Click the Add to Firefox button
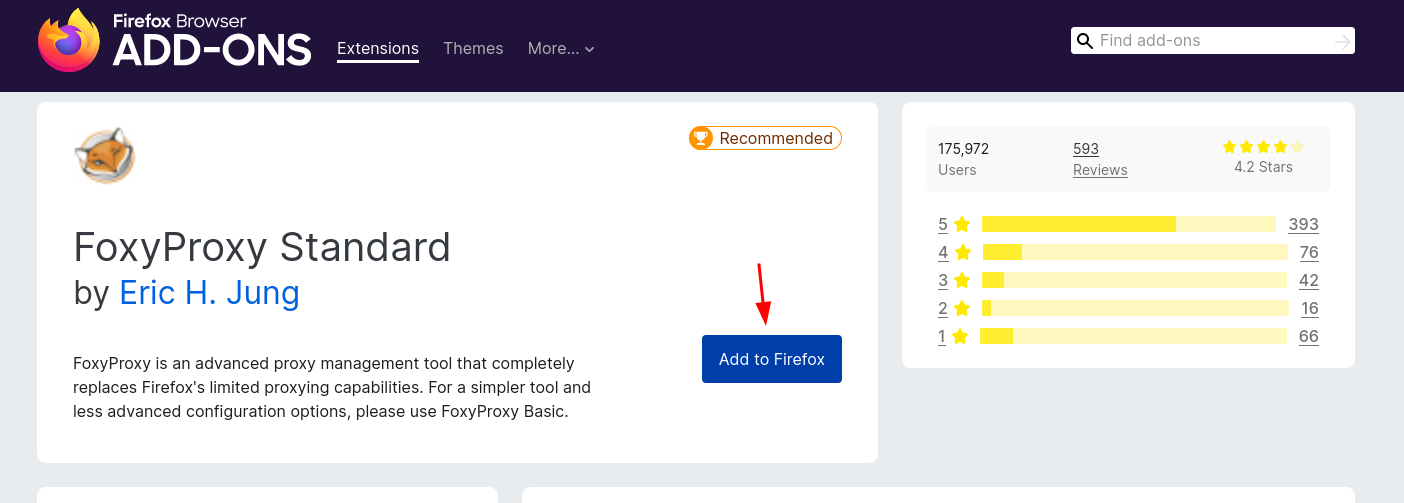Image resolution: width=1404 pixels, height=503 pixels. pos(772,359)
